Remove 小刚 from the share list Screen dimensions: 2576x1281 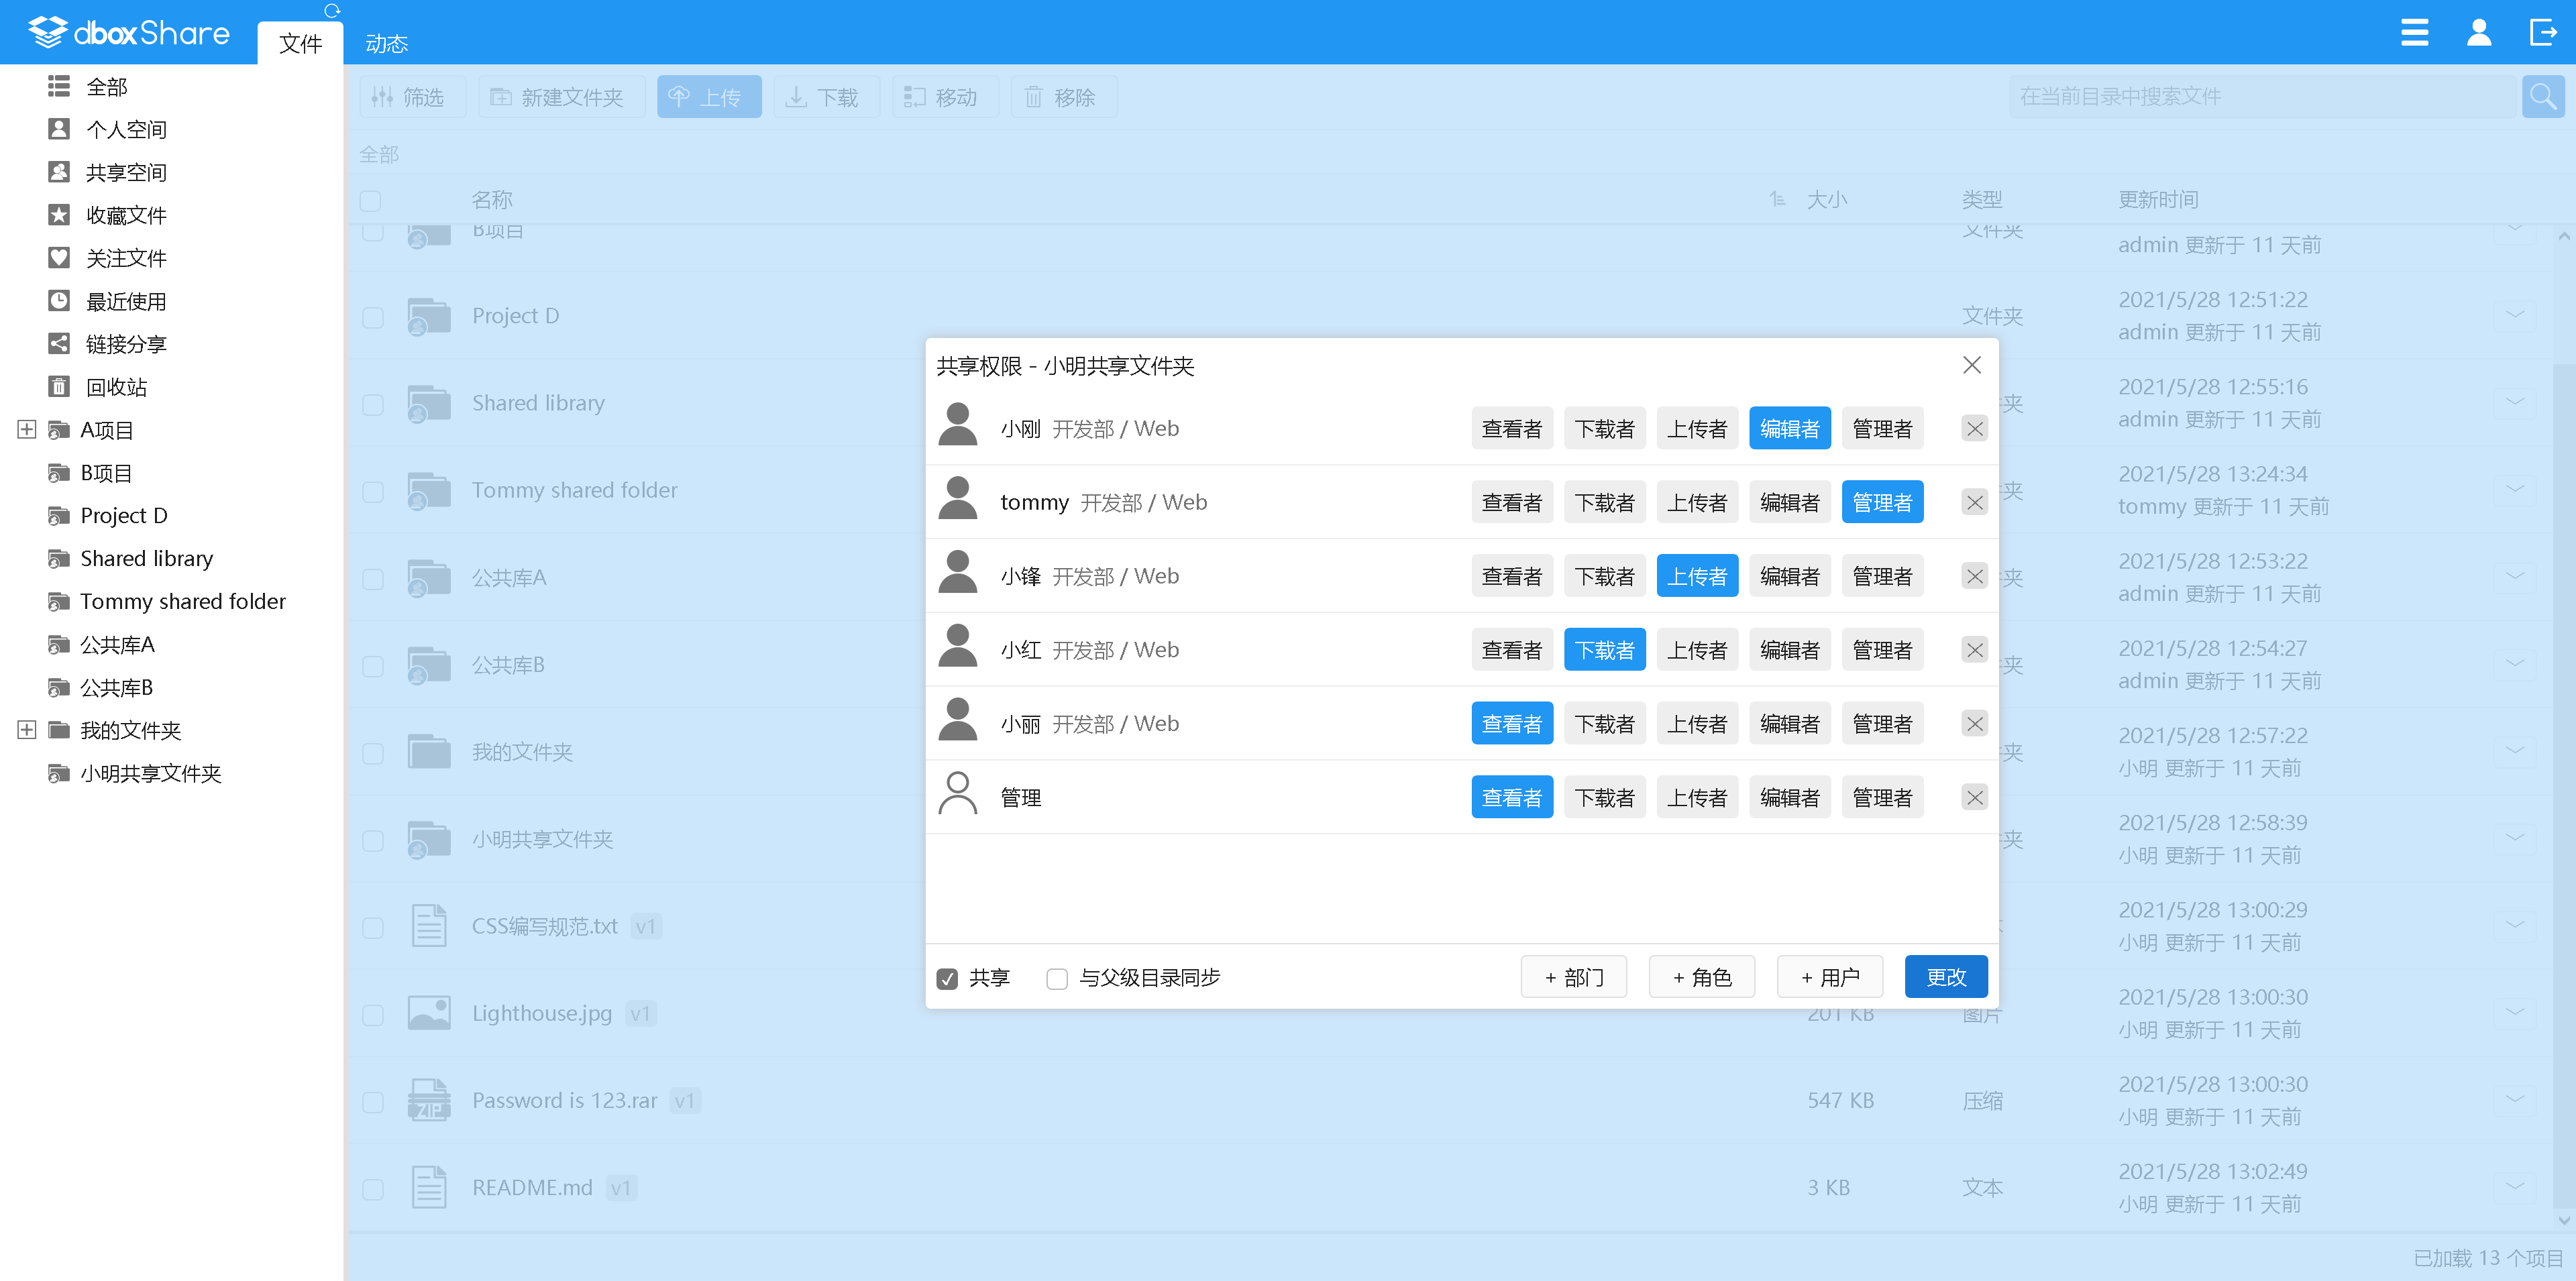1974,429
